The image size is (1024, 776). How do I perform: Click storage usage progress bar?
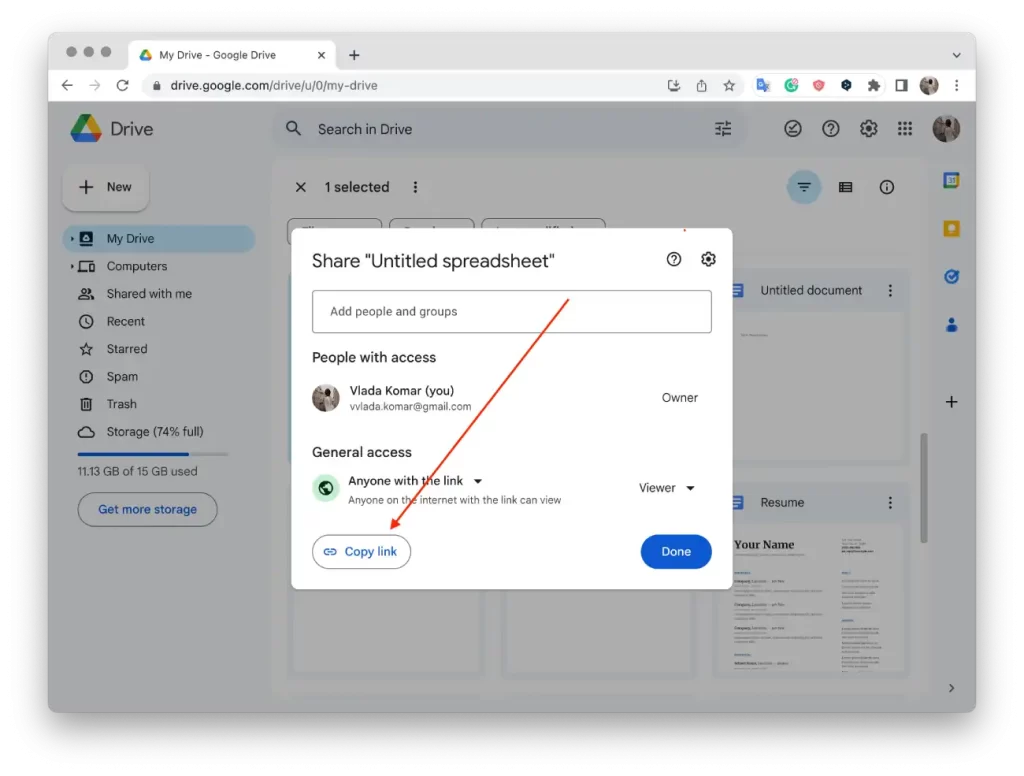153,454
